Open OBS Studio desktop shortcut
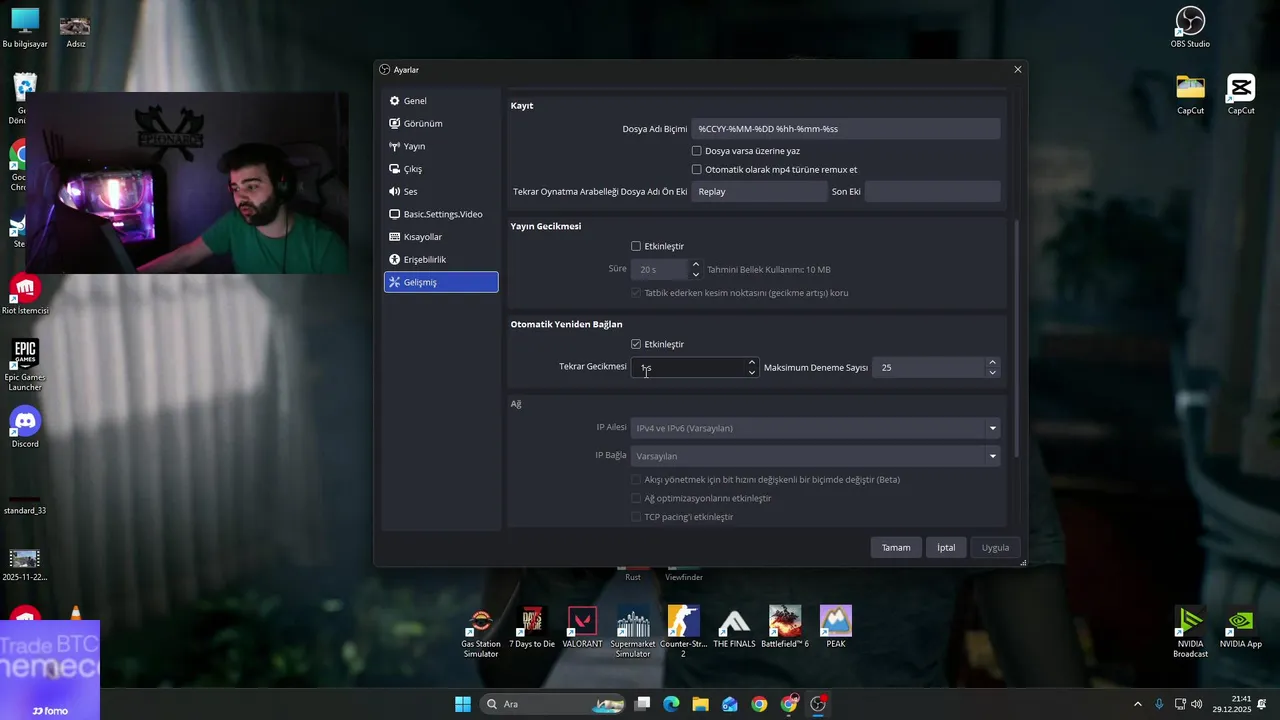 [x=1190, y=27]
